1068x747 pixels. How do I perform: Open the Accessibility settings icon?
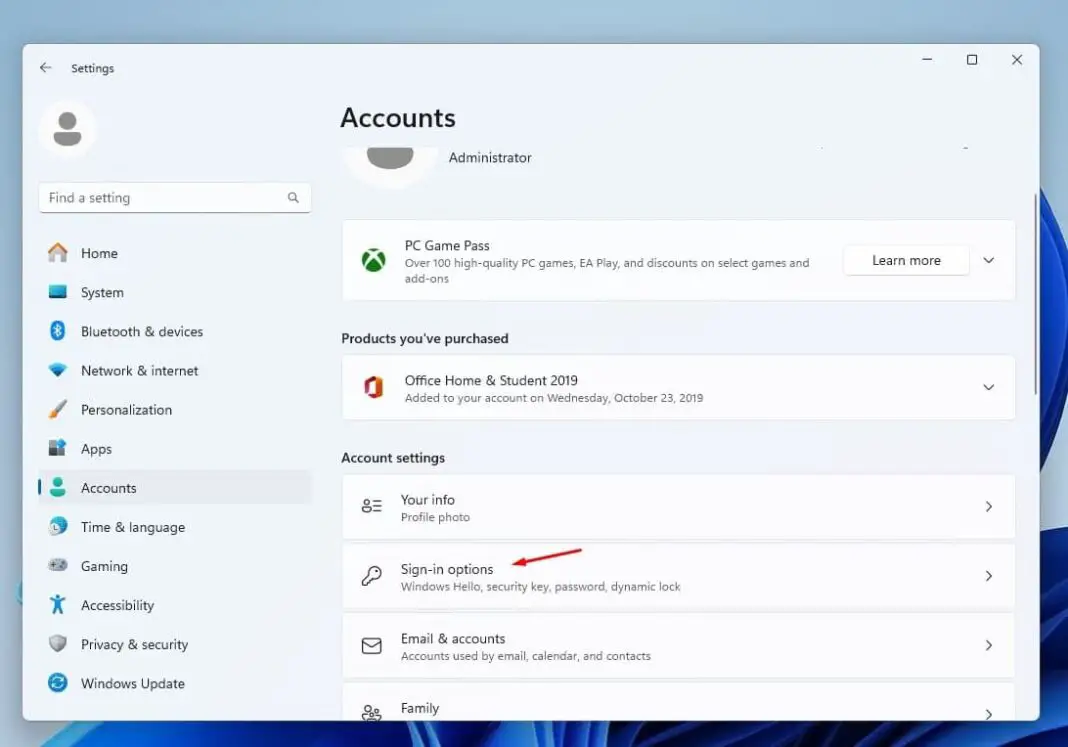coord(60,605)
